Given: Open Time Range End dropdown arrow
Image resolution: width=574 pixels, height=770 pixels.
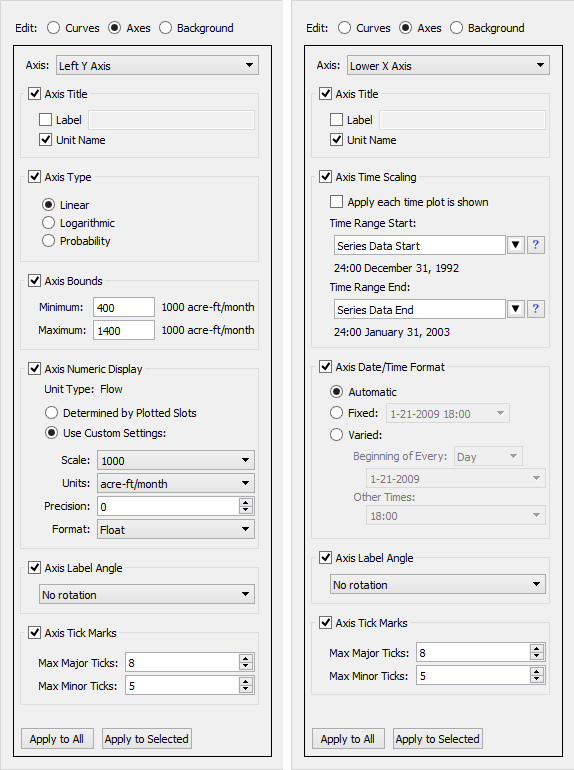Looking at the screenshot, I should tap(515, 309).
